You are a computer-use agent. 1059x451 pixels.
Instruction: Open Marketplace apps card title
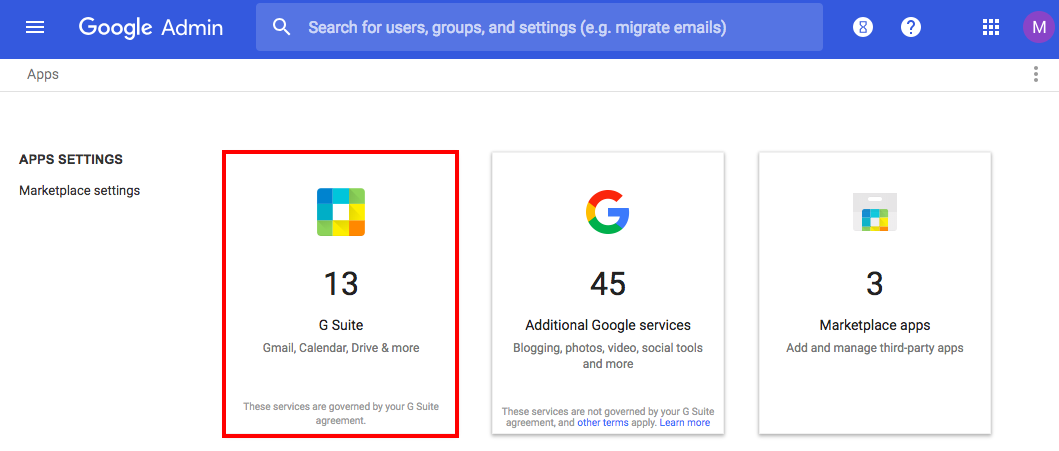pos(875,325)
